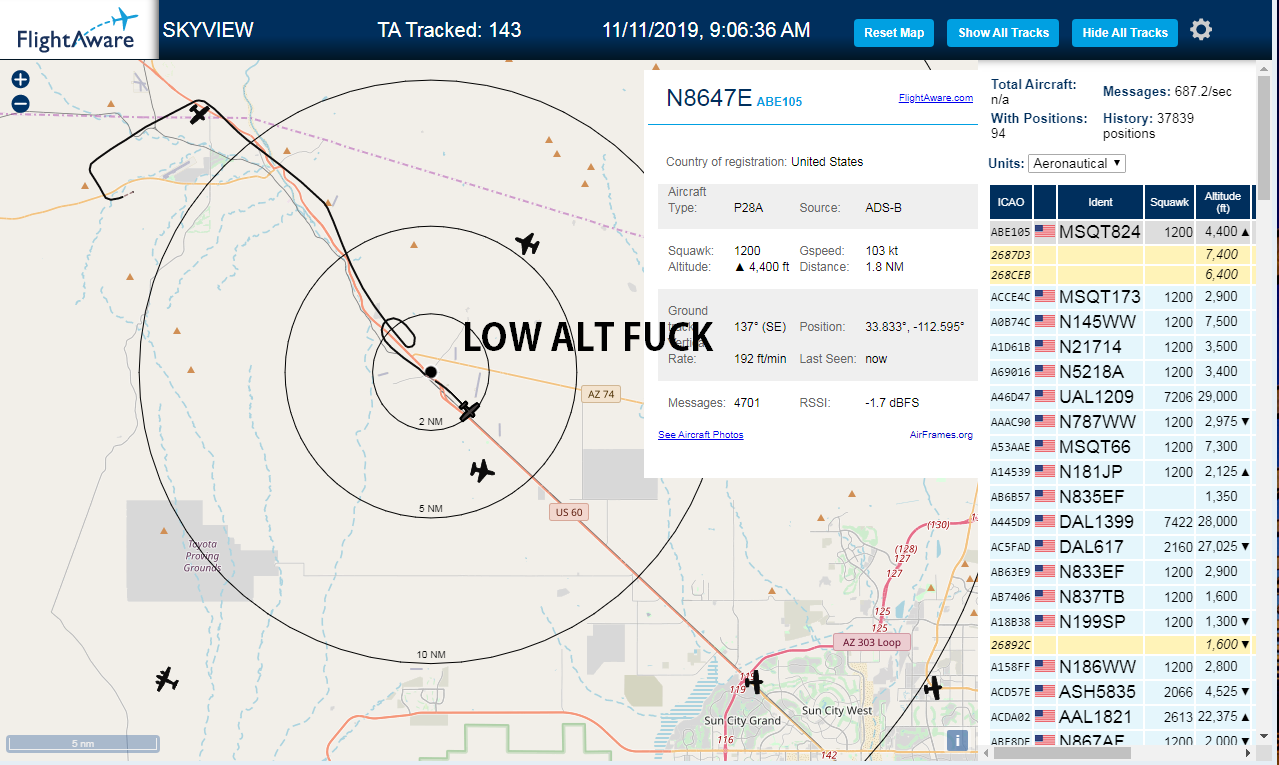Select the aircraft icon south of the 2 NM ring
1279x765 pixels.
click(x=482, y=470)
